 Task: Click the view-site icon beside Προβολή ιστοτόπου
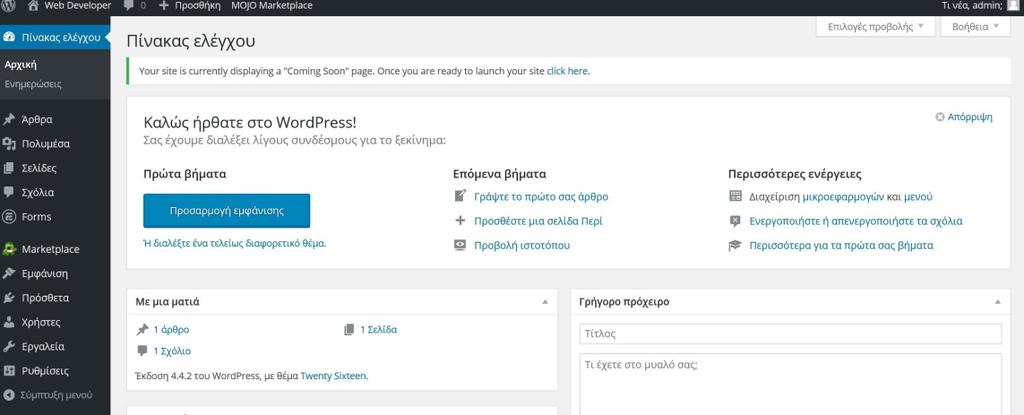(460, 245)
